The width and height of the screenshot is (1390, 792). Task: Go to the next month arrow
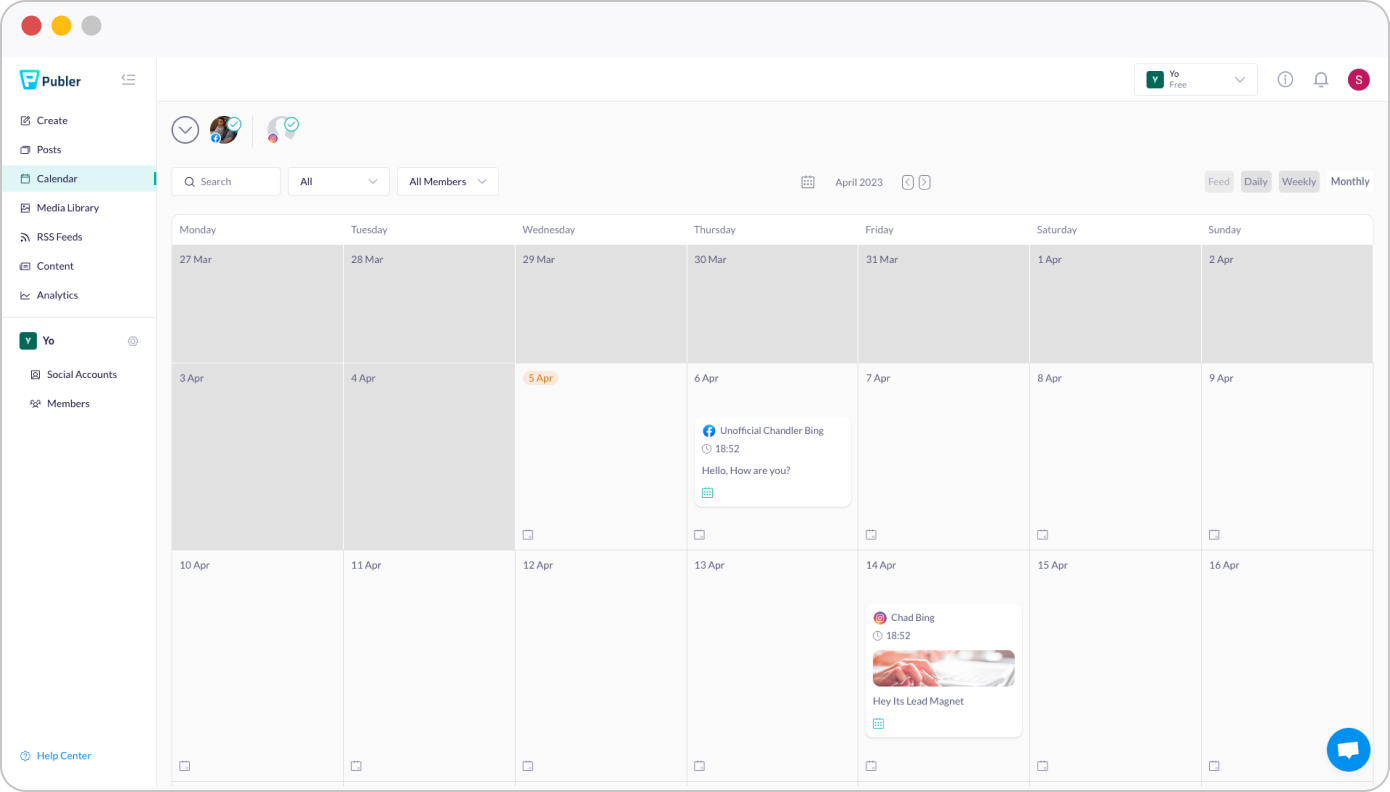pos(924,182)
